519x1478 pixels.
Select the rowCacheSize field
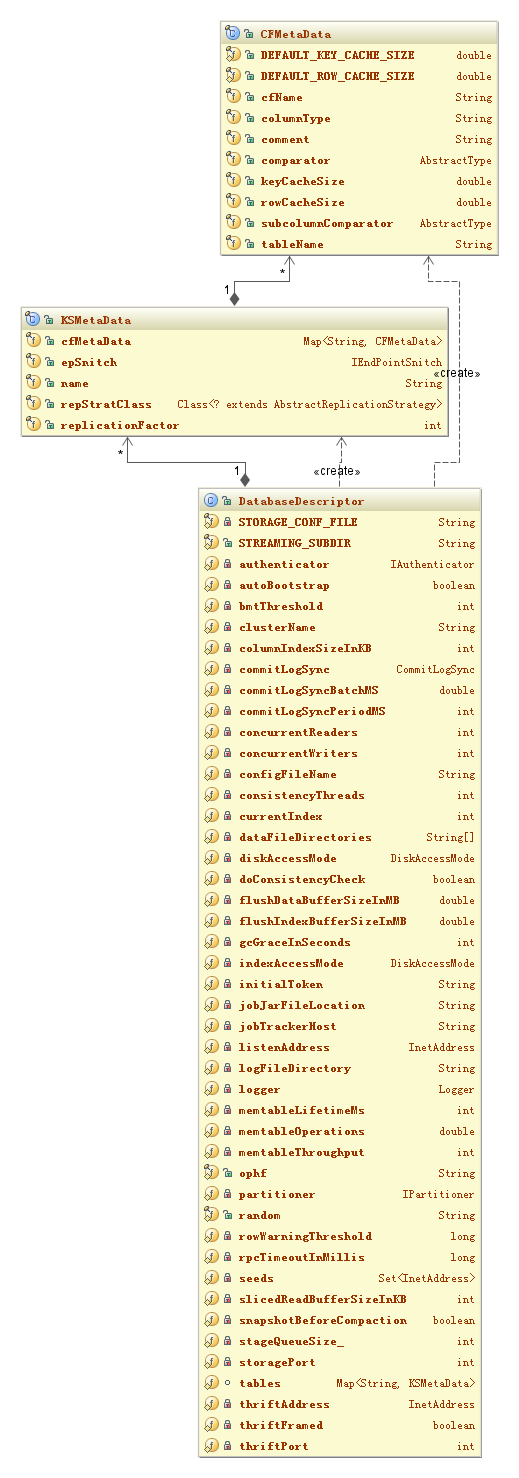[x=358, y=202]
